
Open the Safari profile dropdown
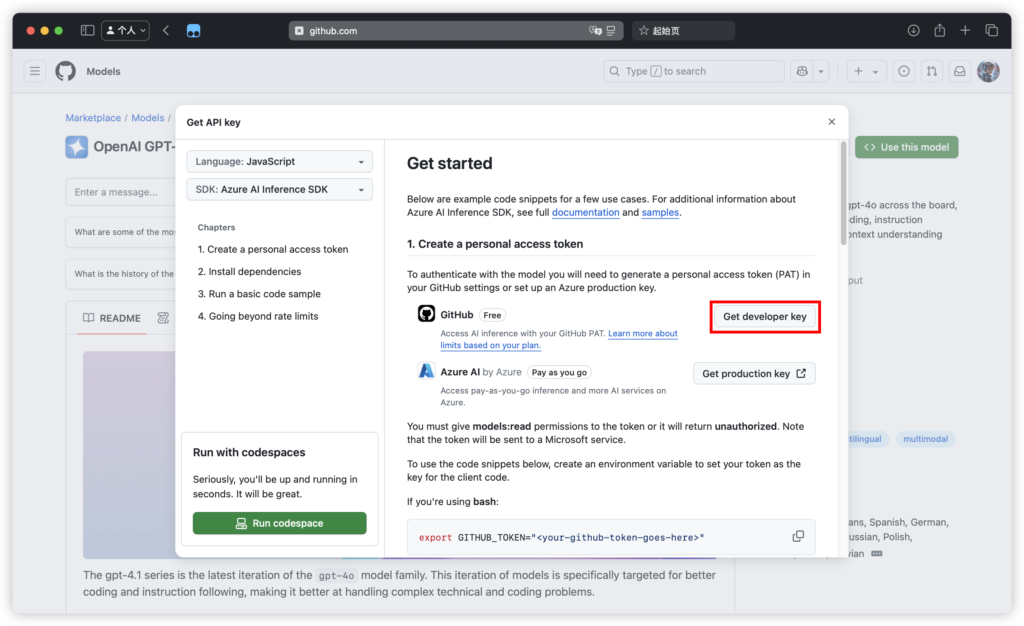(125, 30)
